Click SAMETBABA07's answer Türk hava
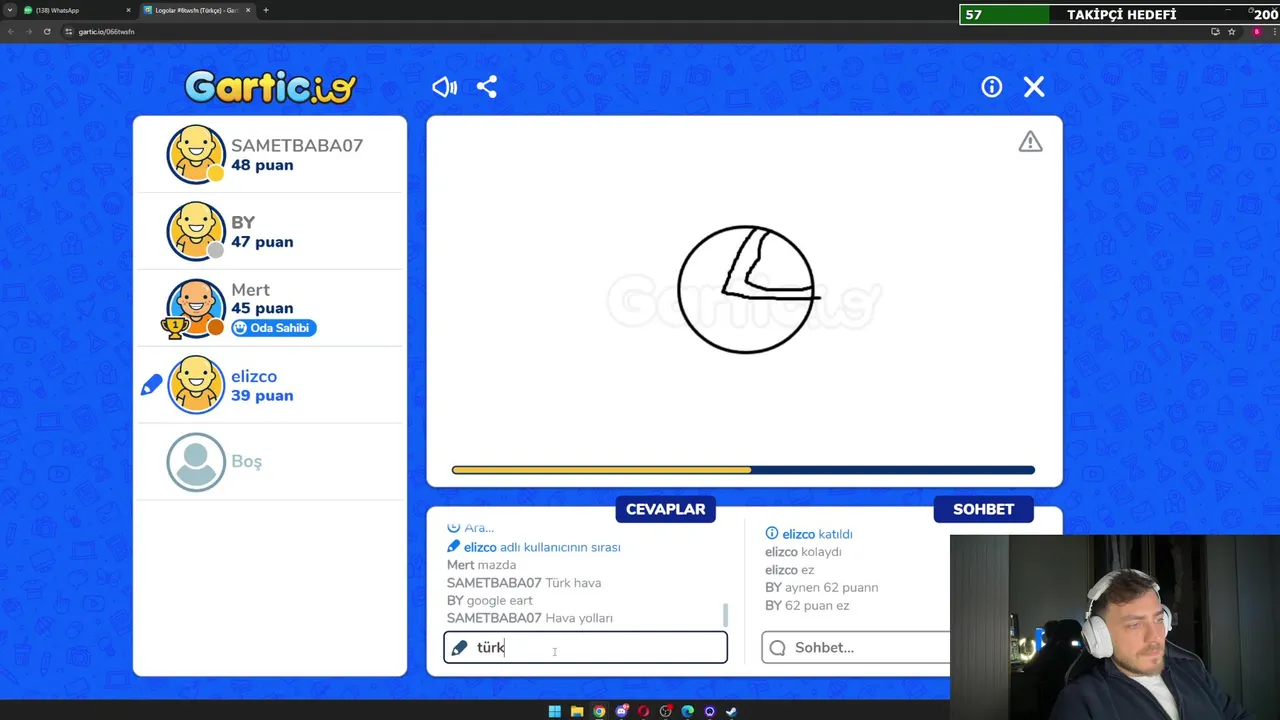This screenshot has width=1280, height=720. [x=524, y=583]
